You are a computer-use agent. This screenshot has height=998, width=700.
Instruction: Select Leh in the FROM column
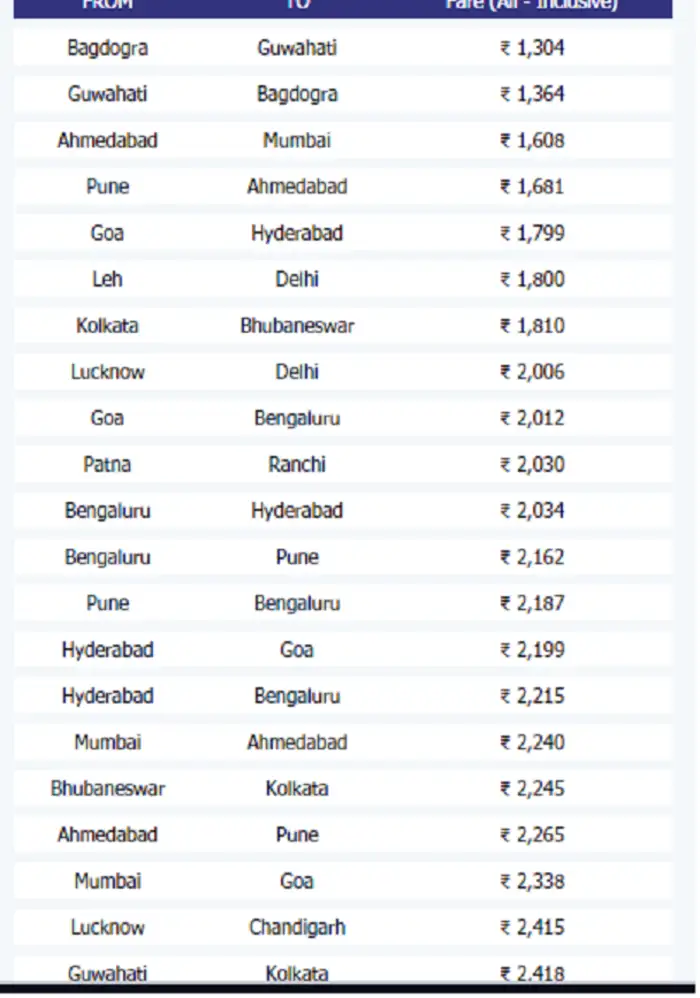coord(107,279)
